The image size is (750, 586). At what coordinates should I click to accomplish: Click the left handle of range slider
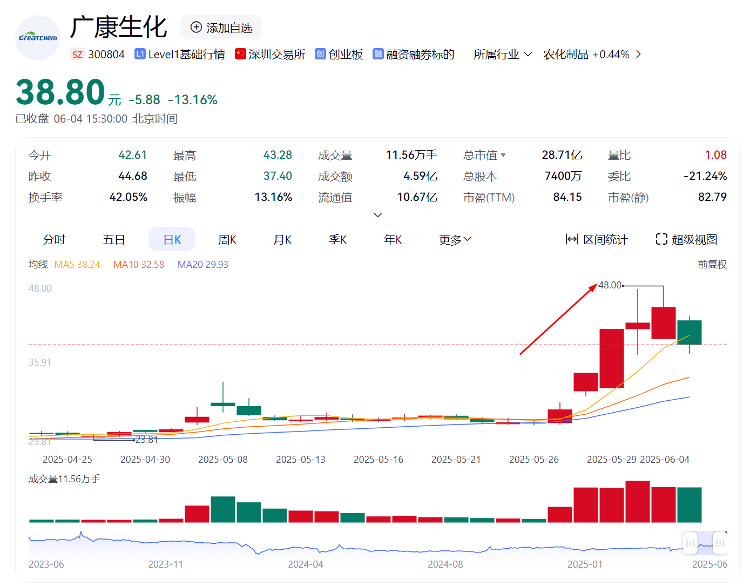690,542
